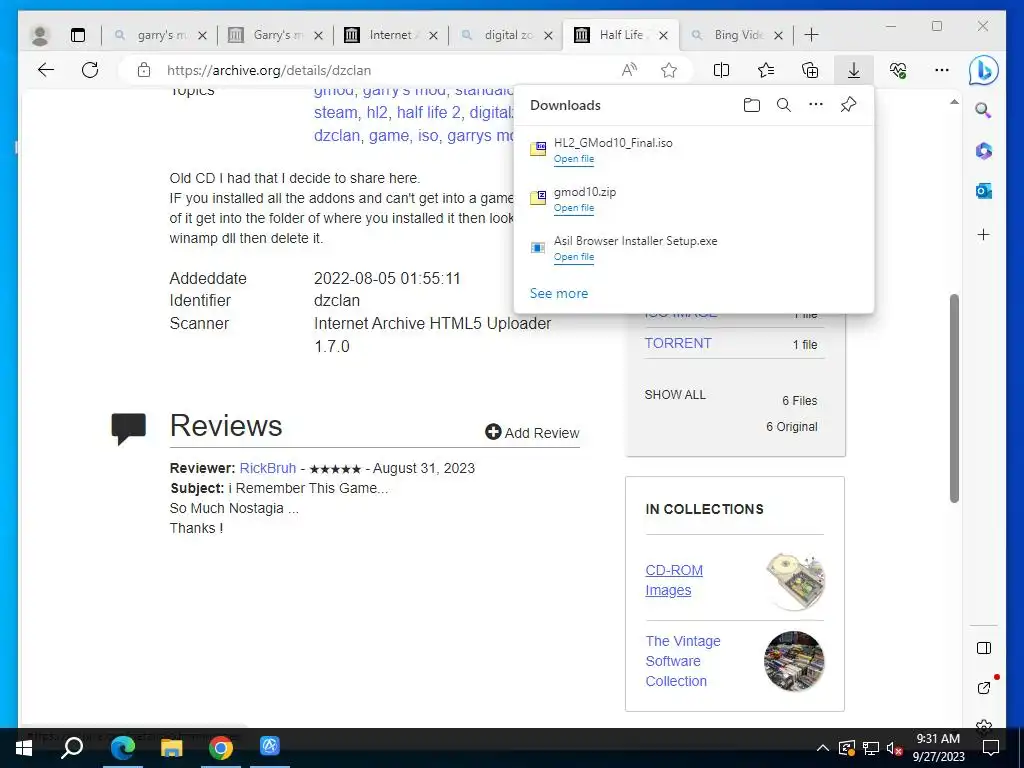Switch to the Bing Vide tab
Image resolution: width=1024 pixels, height=768 pixels.
[x=736, y=35]
